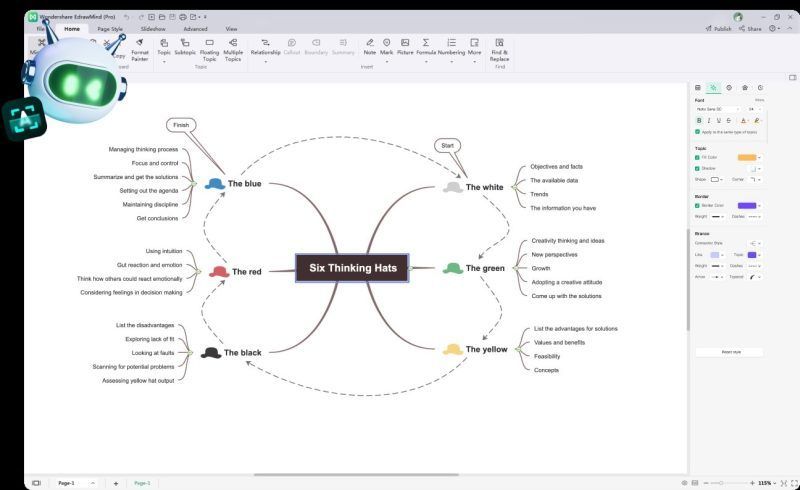This screenshot has height=490, width=800.
Task: Open the Corner style dropdown
Action: point(755,180)
